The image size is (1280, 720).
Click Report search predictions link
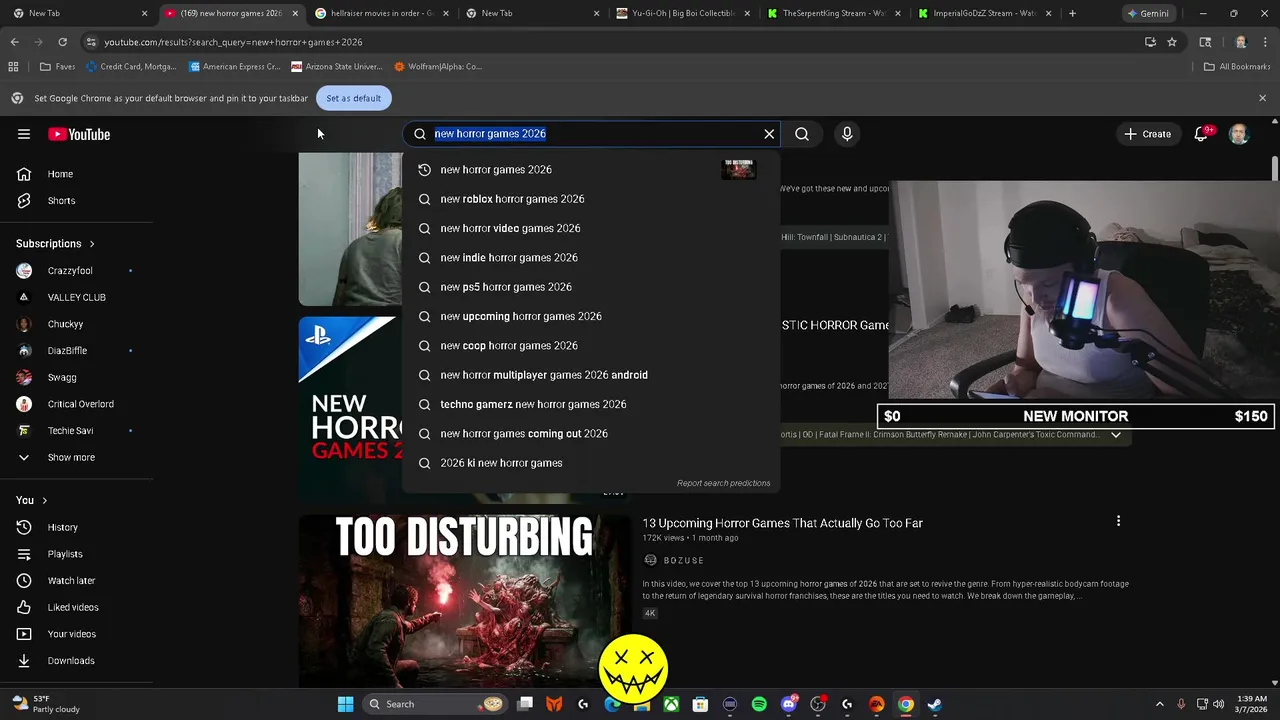[723, 483]
